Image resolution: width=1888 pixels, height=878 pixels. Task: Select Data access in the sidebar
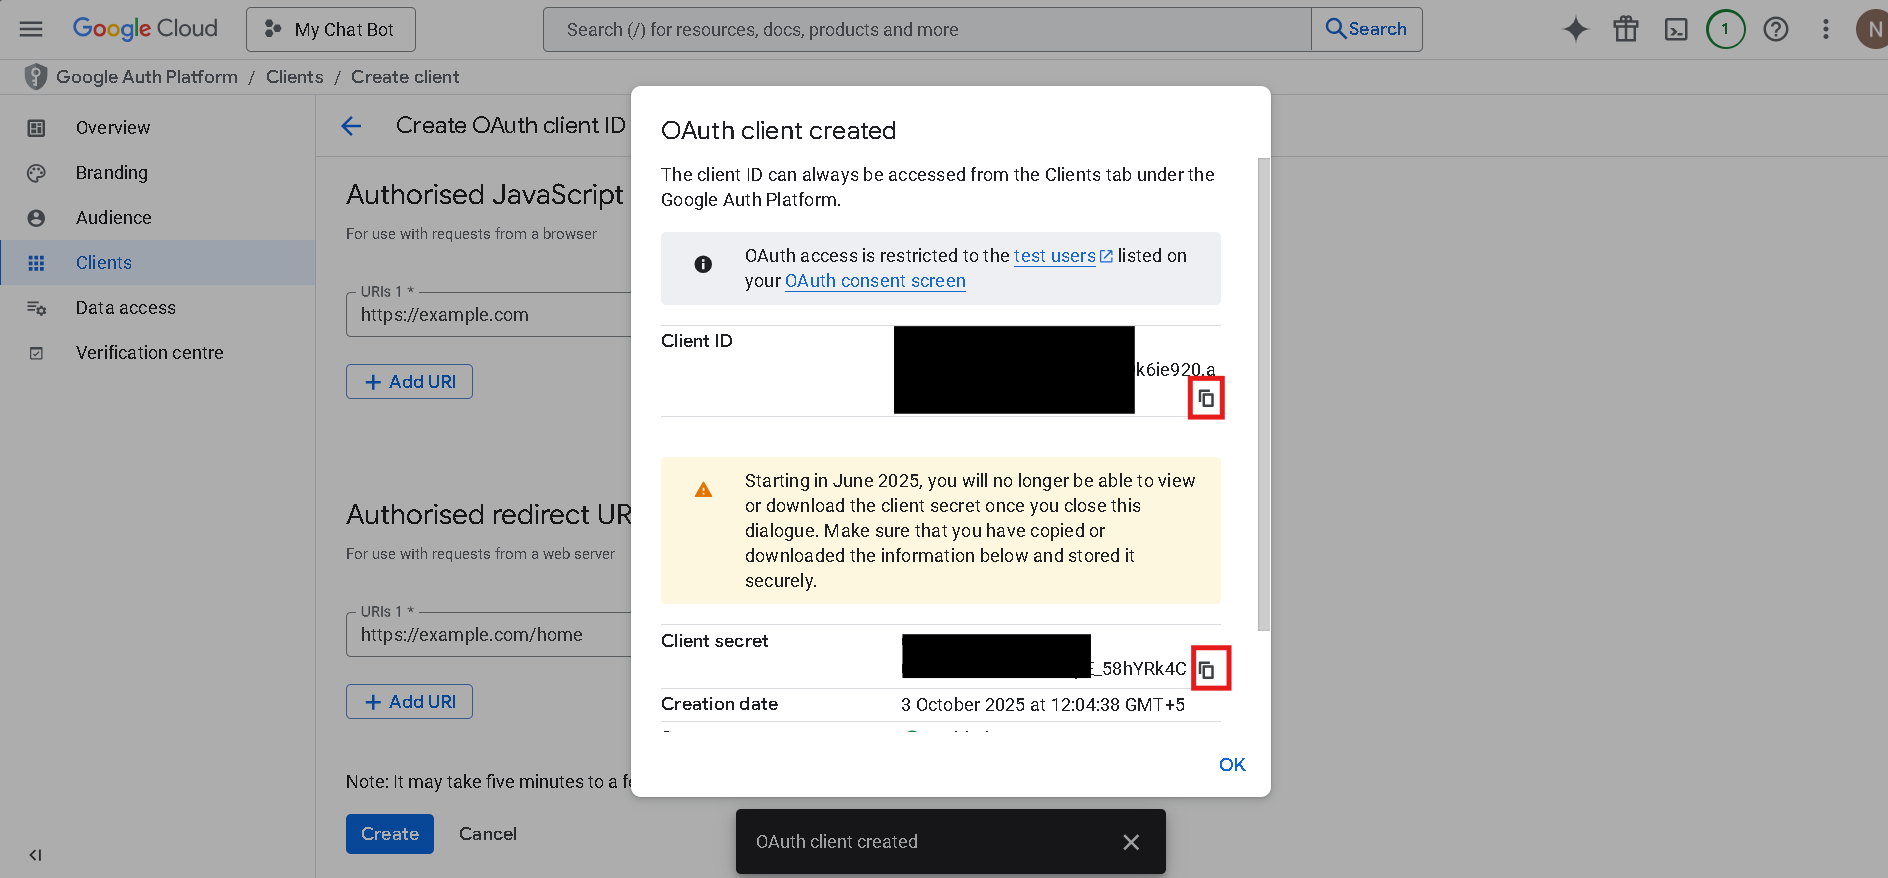(125, 308)
